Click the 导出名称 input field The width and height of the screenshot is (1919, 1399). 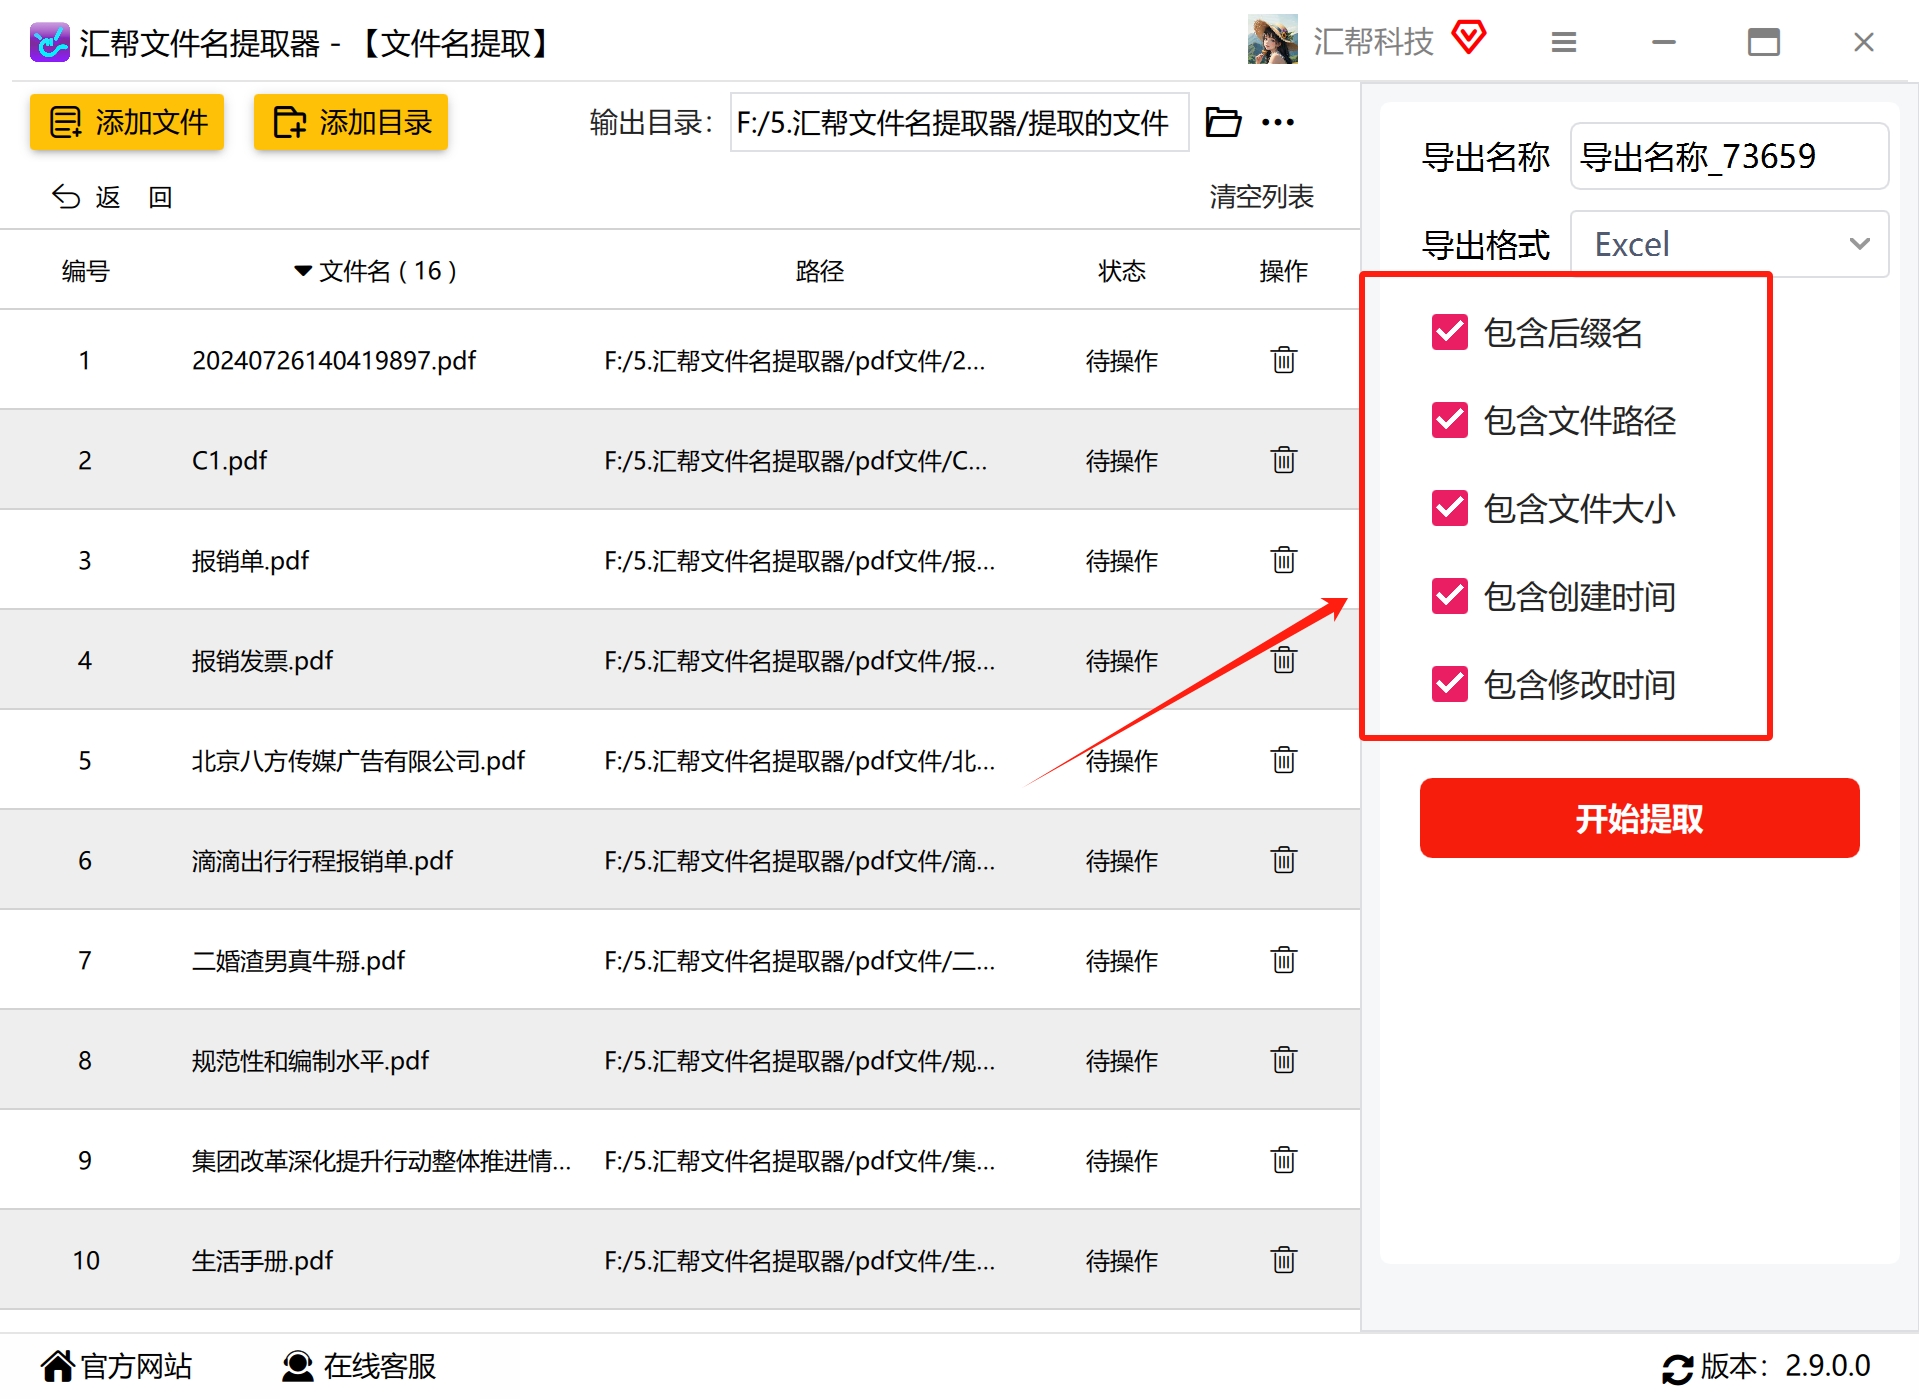tap(1729, 156)
